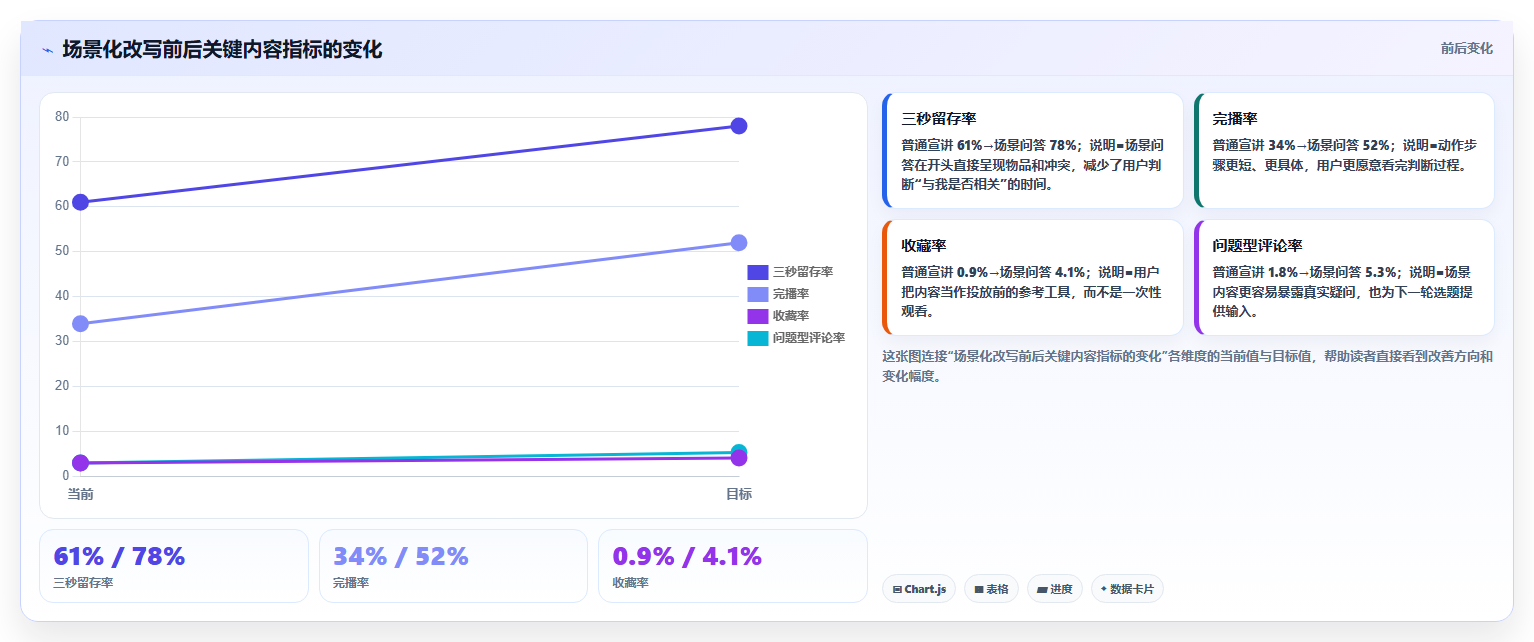Image resolution: width=1534 pixels, height=642 pixels.
Task: Click the 表格 tag button
Action: tap(991, 589)
